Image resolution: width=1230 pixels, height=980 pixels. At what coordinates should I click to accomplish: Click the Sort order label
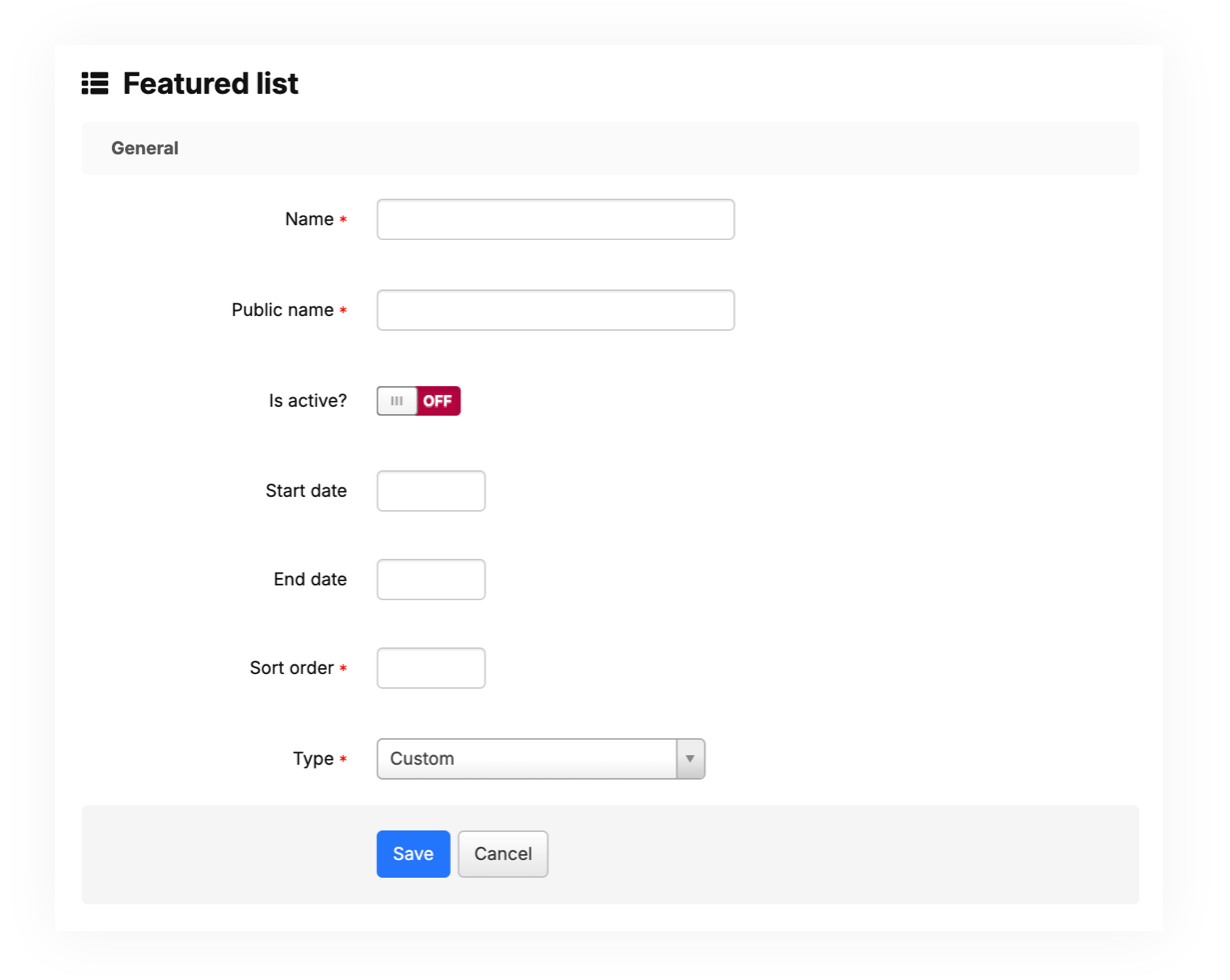click(291, 668)
